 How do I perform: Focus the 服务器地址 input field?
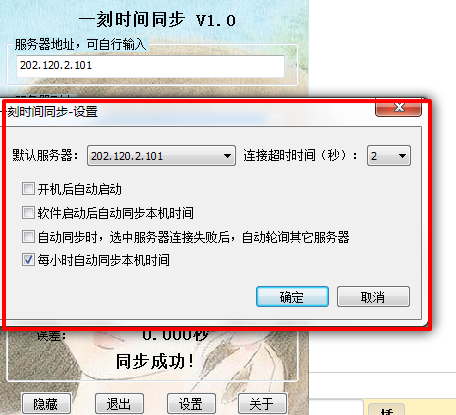click(150, 66)
